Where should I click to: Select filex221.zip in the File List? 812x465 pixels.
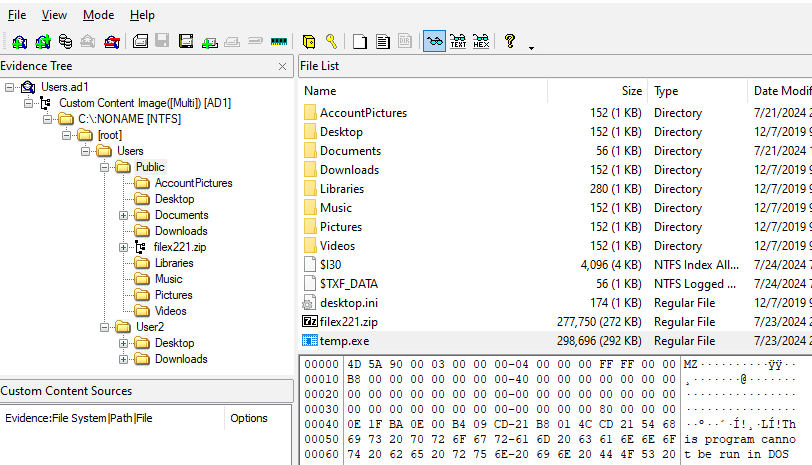point(347,322)
